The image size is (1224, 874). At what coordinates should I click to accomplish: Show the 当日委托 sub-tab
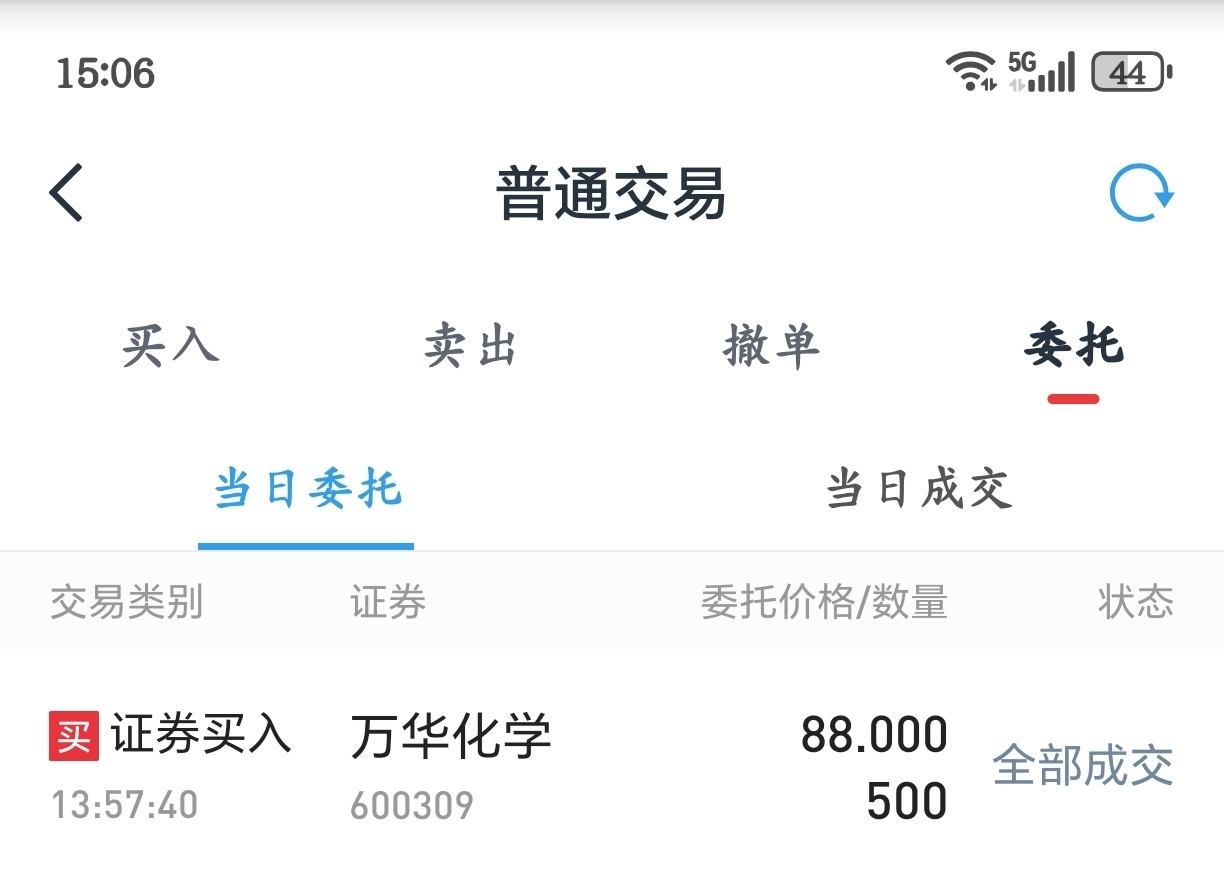click(x=307, y=490)
